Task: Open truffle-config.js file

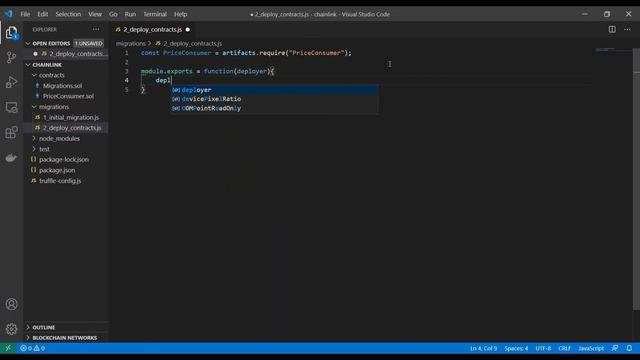Action: 60,181
